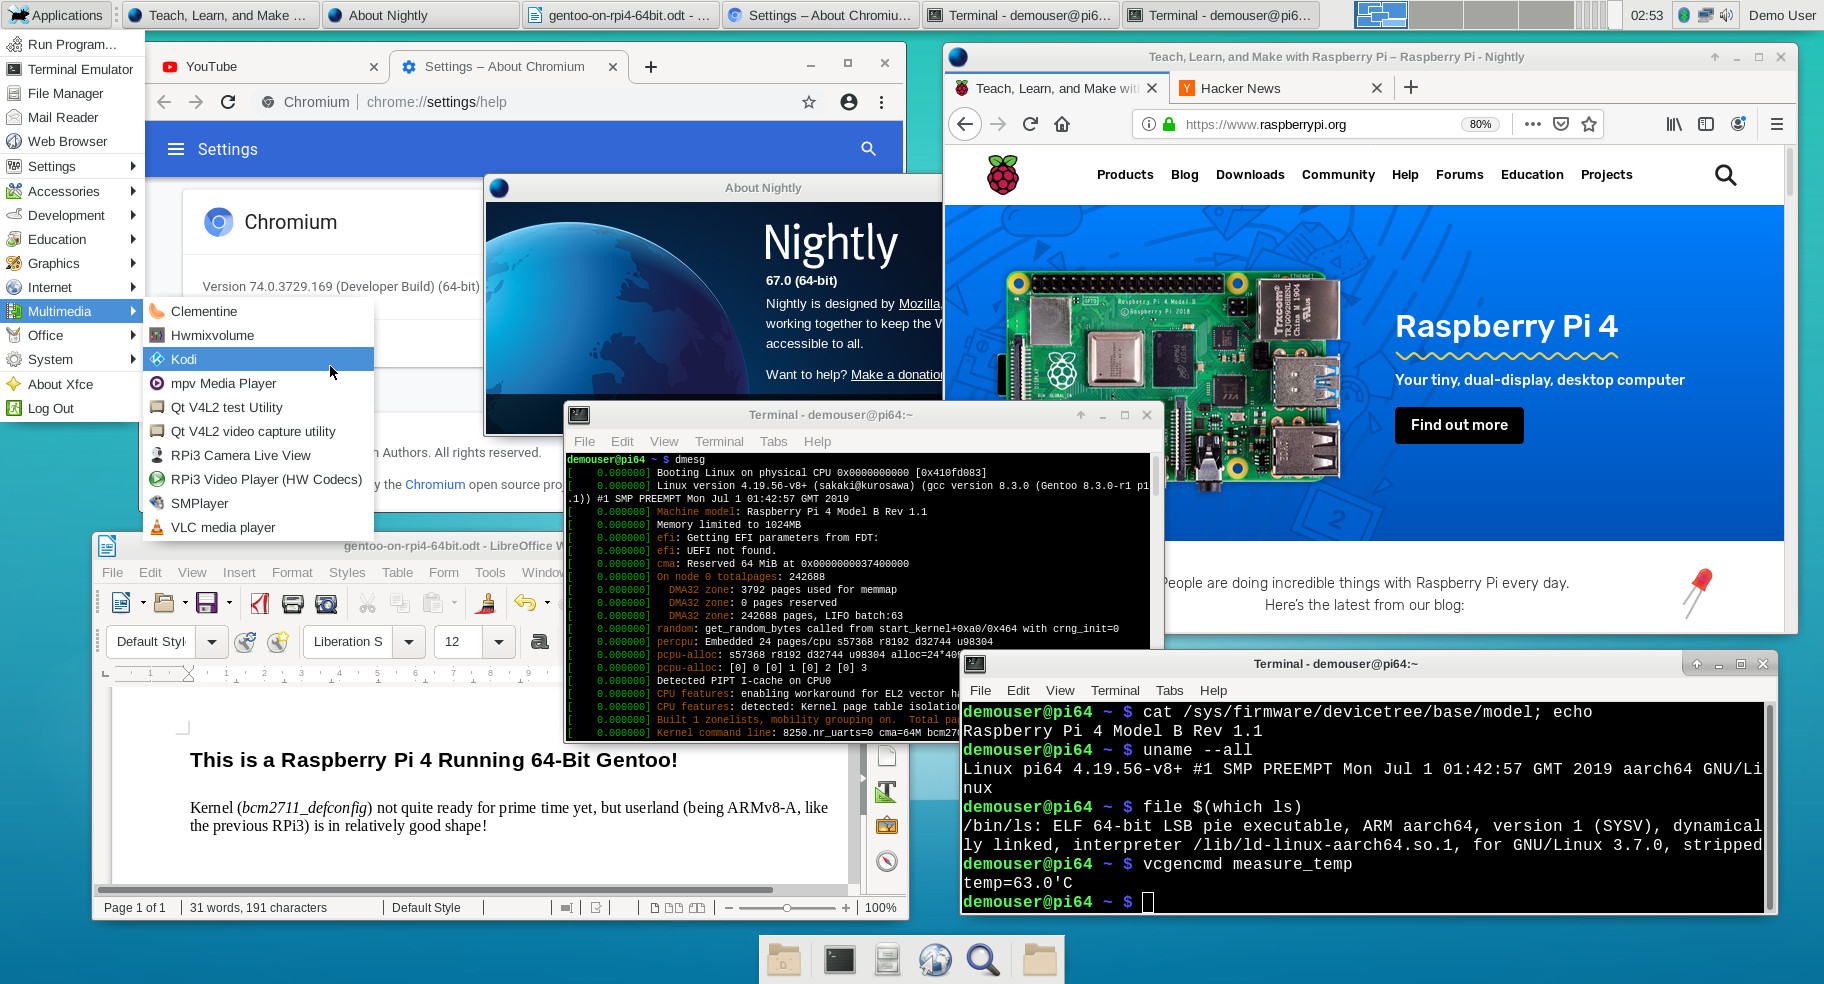
Task: Open dropdown arrow next to Save icon
Action: click(229, 602)
